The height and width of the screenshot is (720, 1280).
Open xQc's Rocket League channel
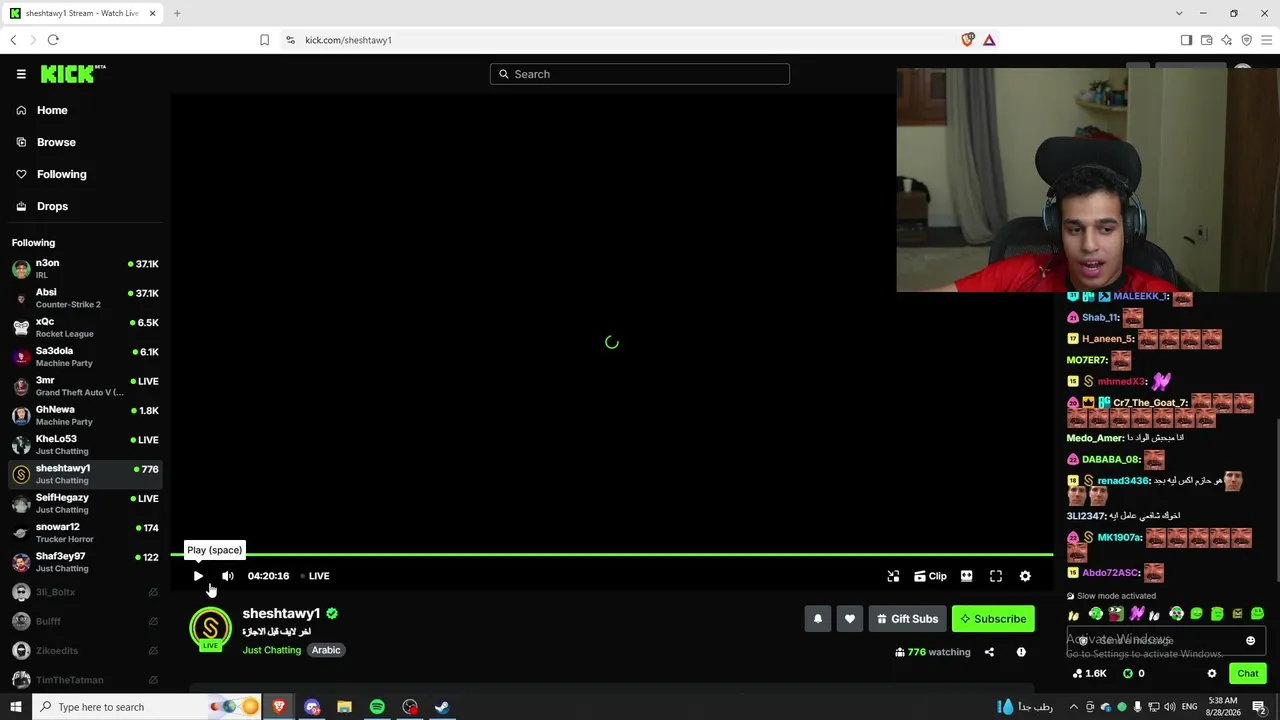85,327
